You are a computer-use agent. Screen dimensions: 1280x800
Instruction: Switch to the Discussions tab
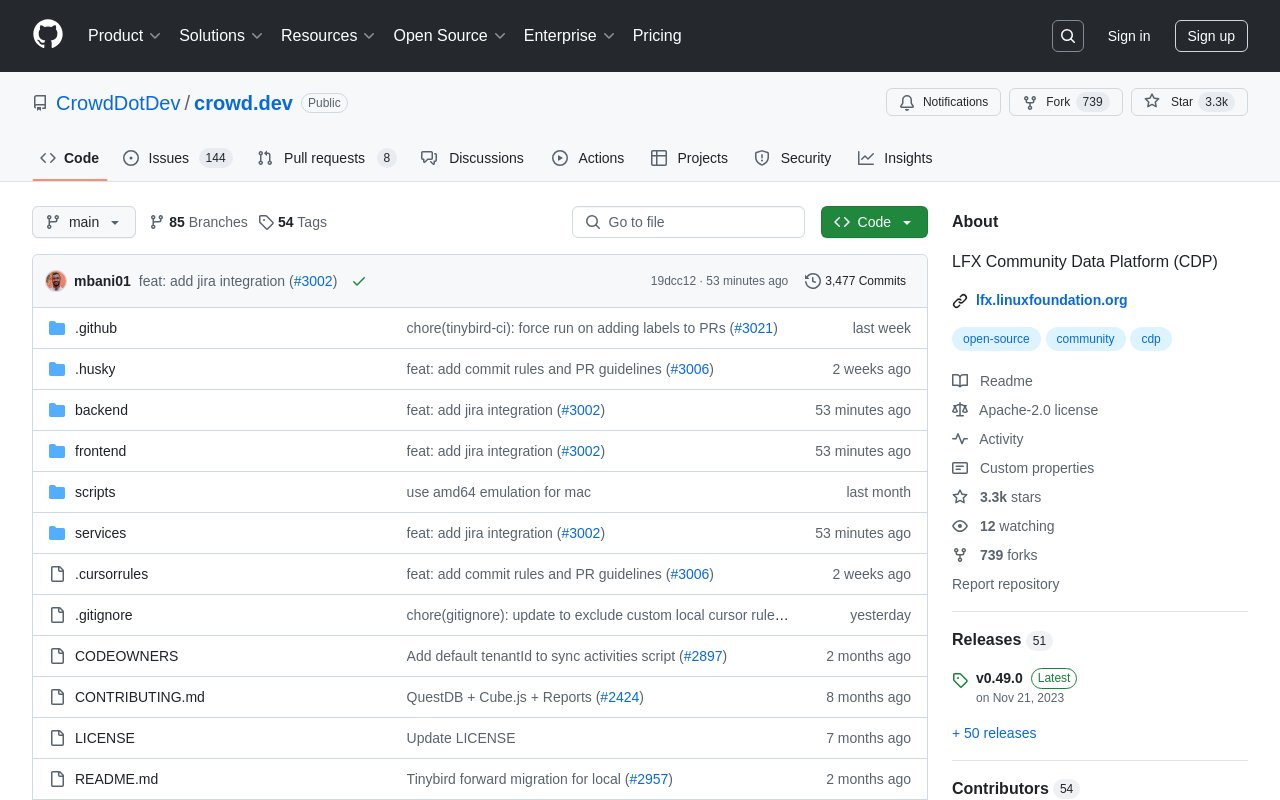(472, 158)
